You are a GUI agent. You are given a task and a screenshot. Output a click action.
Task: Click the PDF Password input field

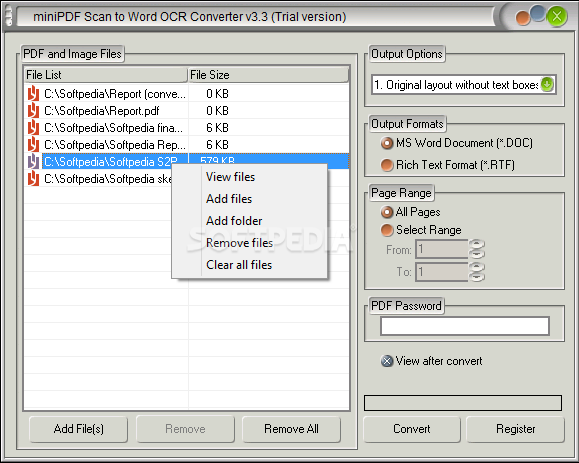(x=465, y=326)
